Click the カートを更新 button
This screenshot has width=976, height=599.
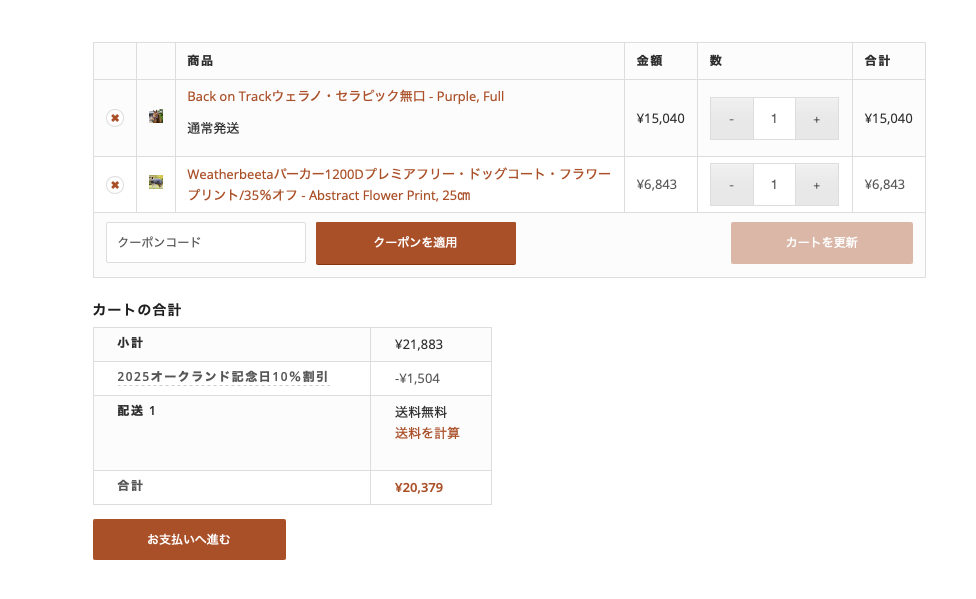[x=821, y=243]
